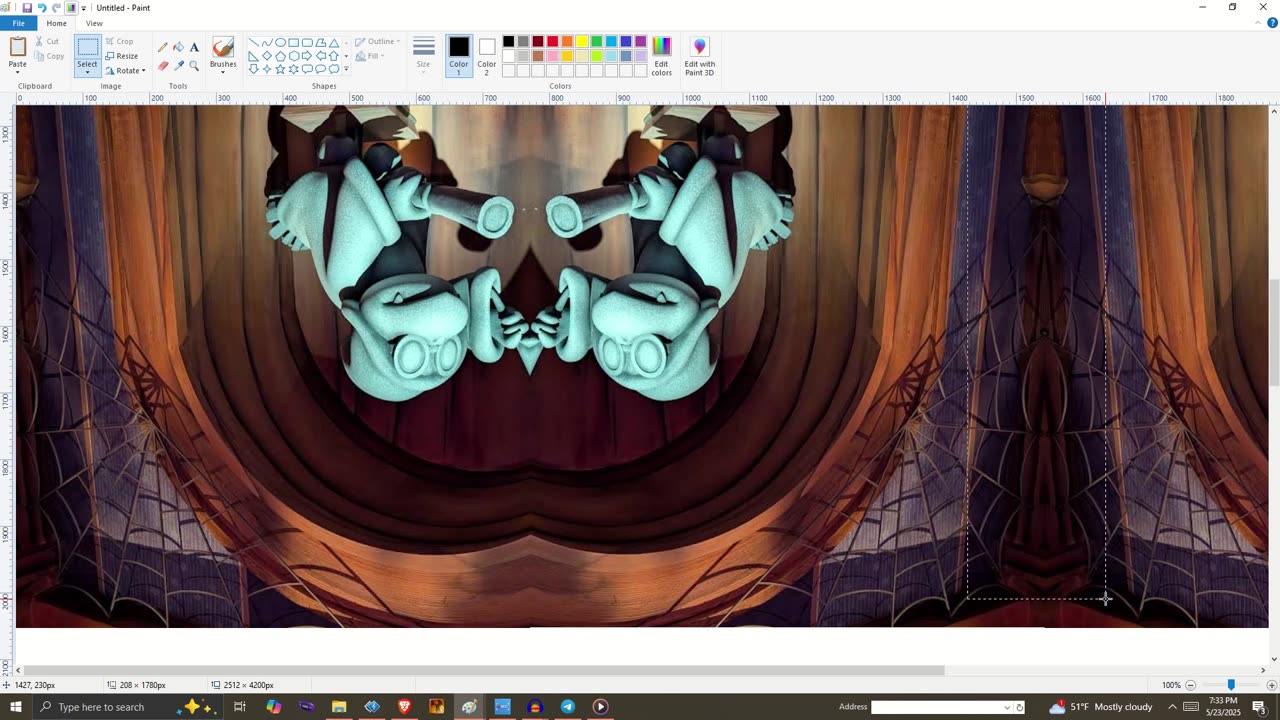Expand the Select options dropdown
The height and width of the screenshot is (720, 1280).
click(87, 72)
